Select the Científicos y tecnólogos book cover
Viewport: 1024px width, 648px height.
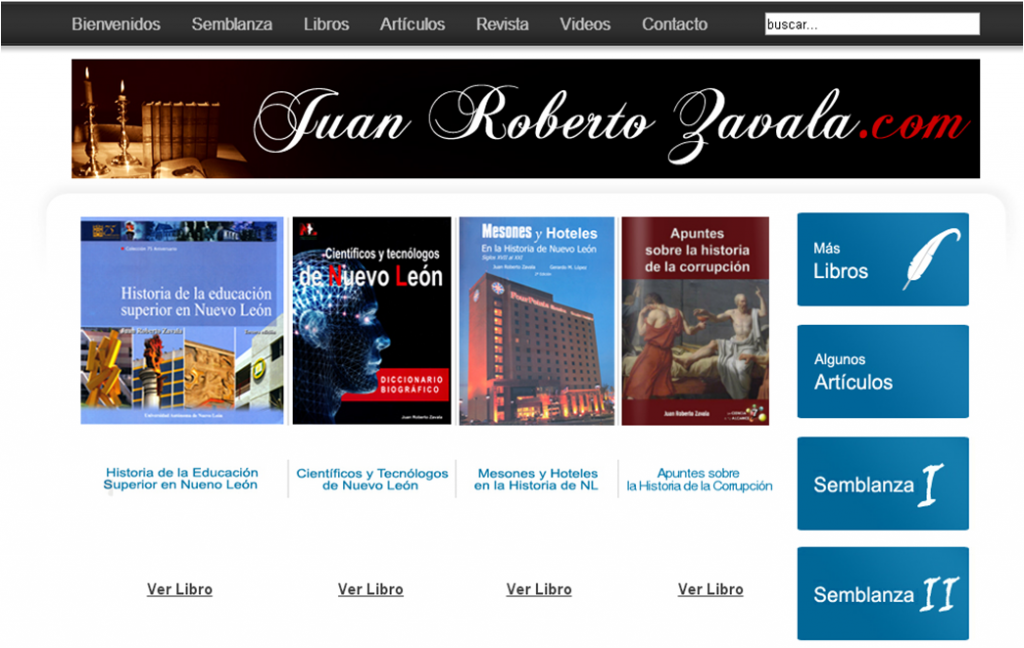[x=371, y=321]
